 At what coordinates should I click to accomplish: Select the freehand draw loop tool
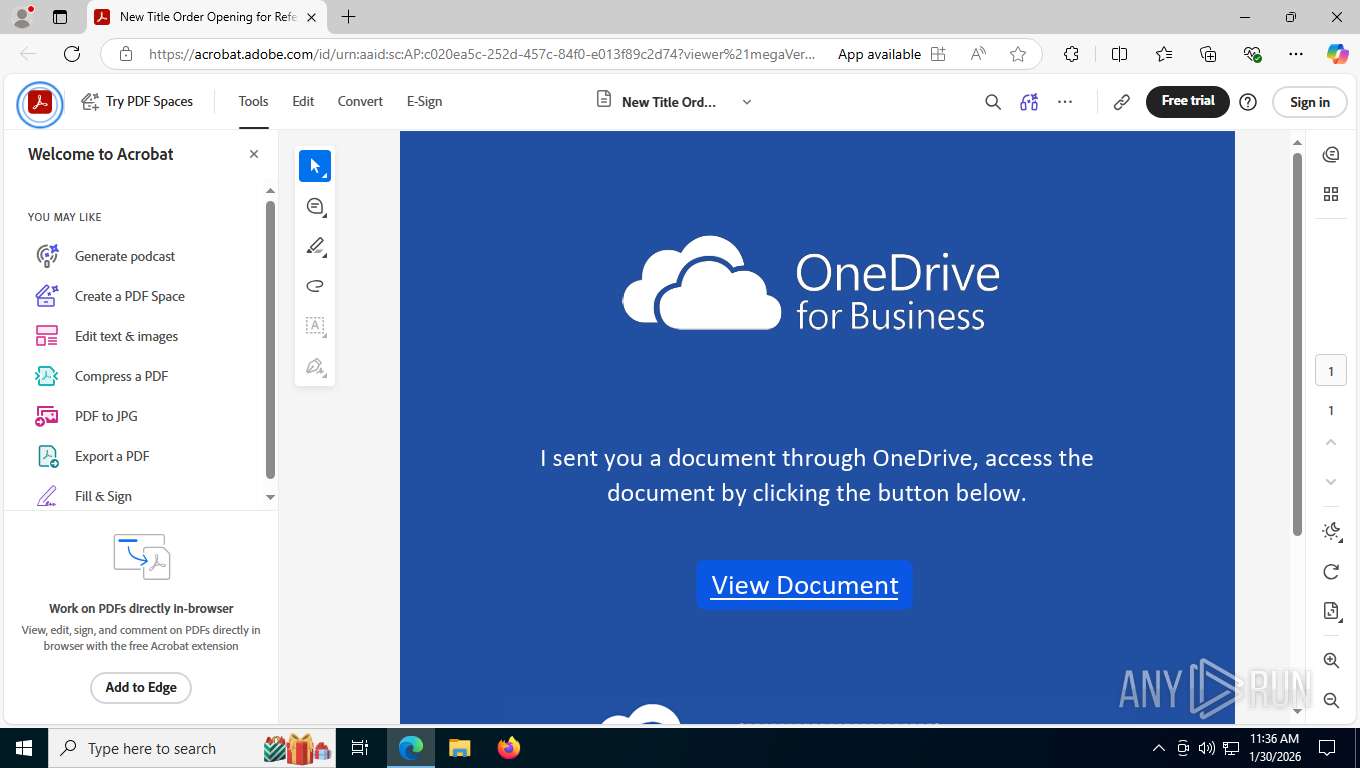(x=315, y=286)
